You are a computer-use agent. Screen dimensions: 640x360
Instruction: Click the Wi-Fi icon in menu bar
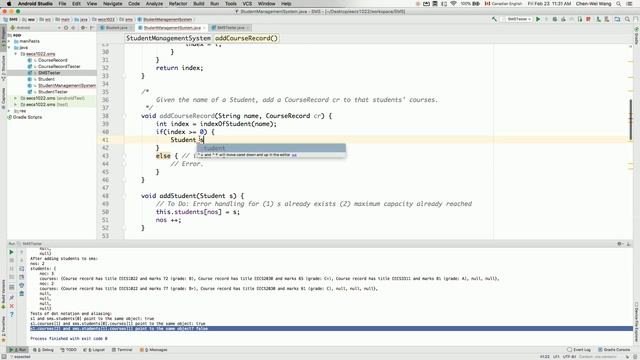pyautogui.click(x=453, y=4)
